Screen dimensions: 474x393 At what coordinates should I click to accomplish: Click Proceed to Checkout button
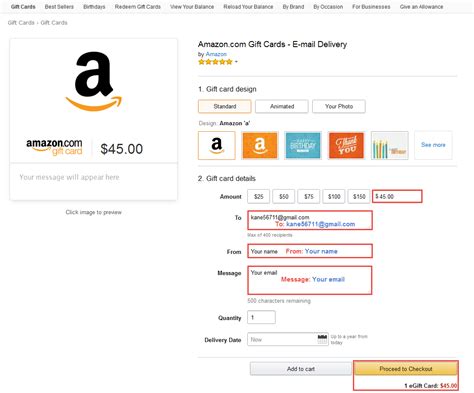click(406, 369)
